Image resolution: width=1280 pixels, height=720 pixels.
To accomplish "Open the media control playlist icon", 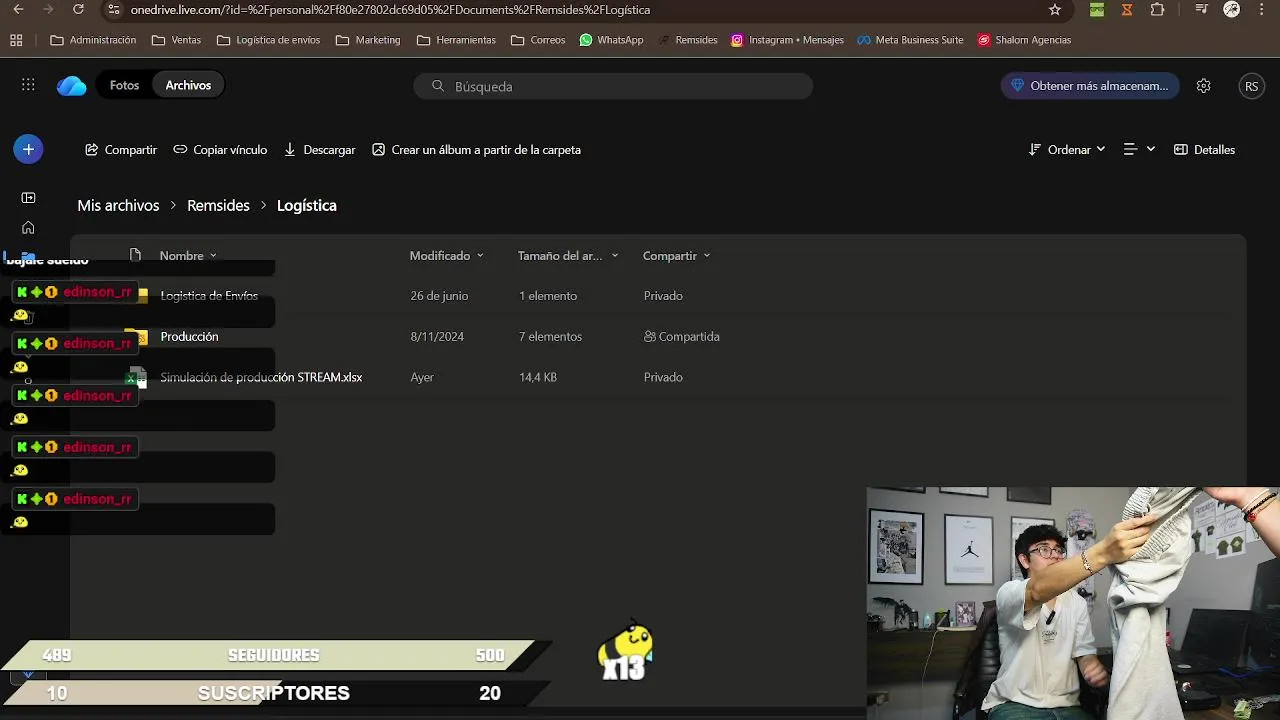I will pyautogui.click(x=1202, y=10).
